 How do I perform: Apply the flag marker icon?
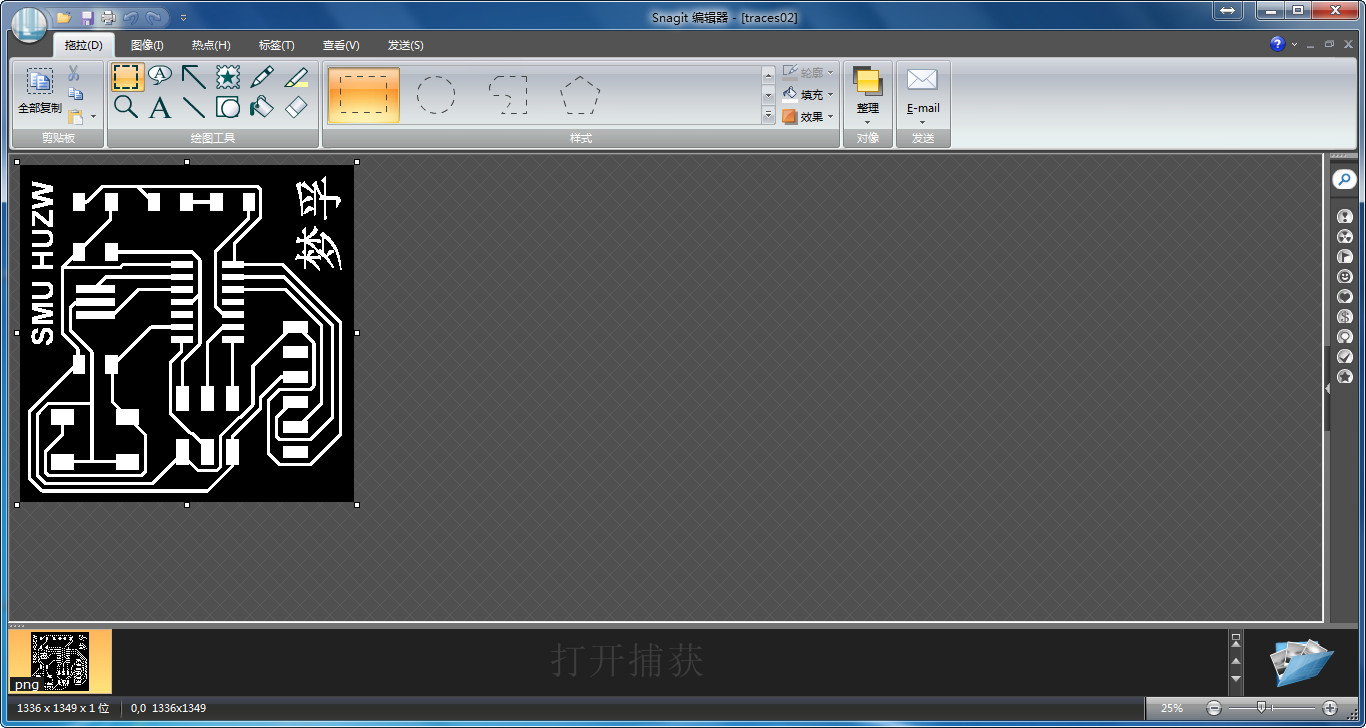click(1345, 256)
